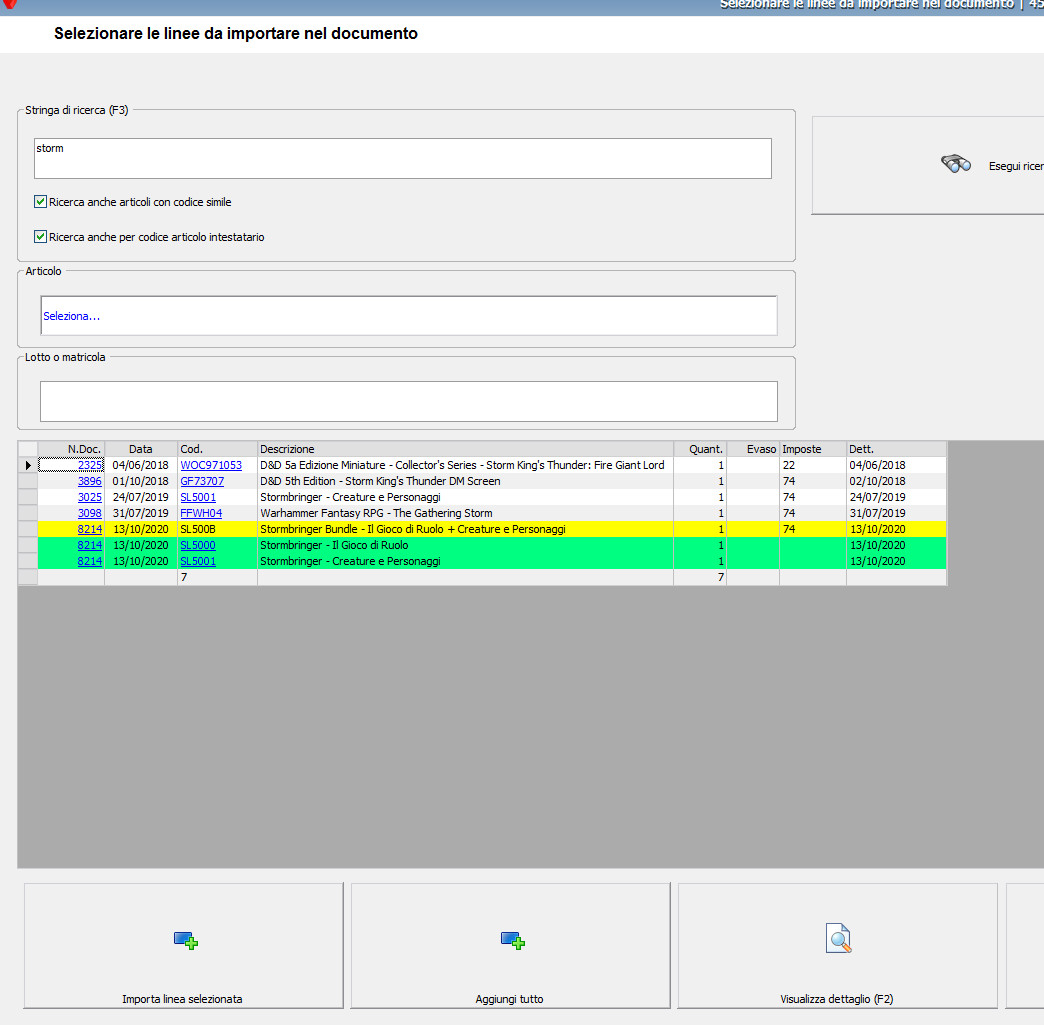The width and height of the screenshot is (1044, 1025).
Task: Open document number 2325
Action: (90, 465)
